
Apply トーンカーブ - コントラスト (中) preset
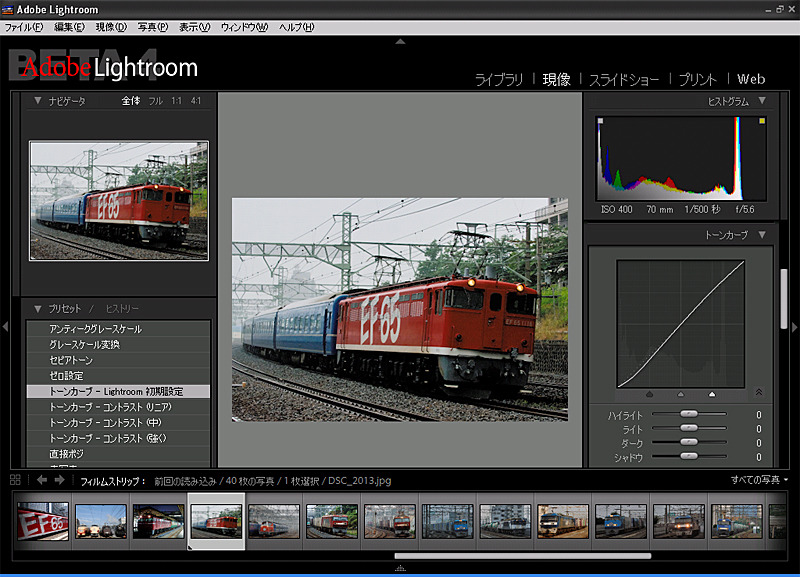click(118, 422)
